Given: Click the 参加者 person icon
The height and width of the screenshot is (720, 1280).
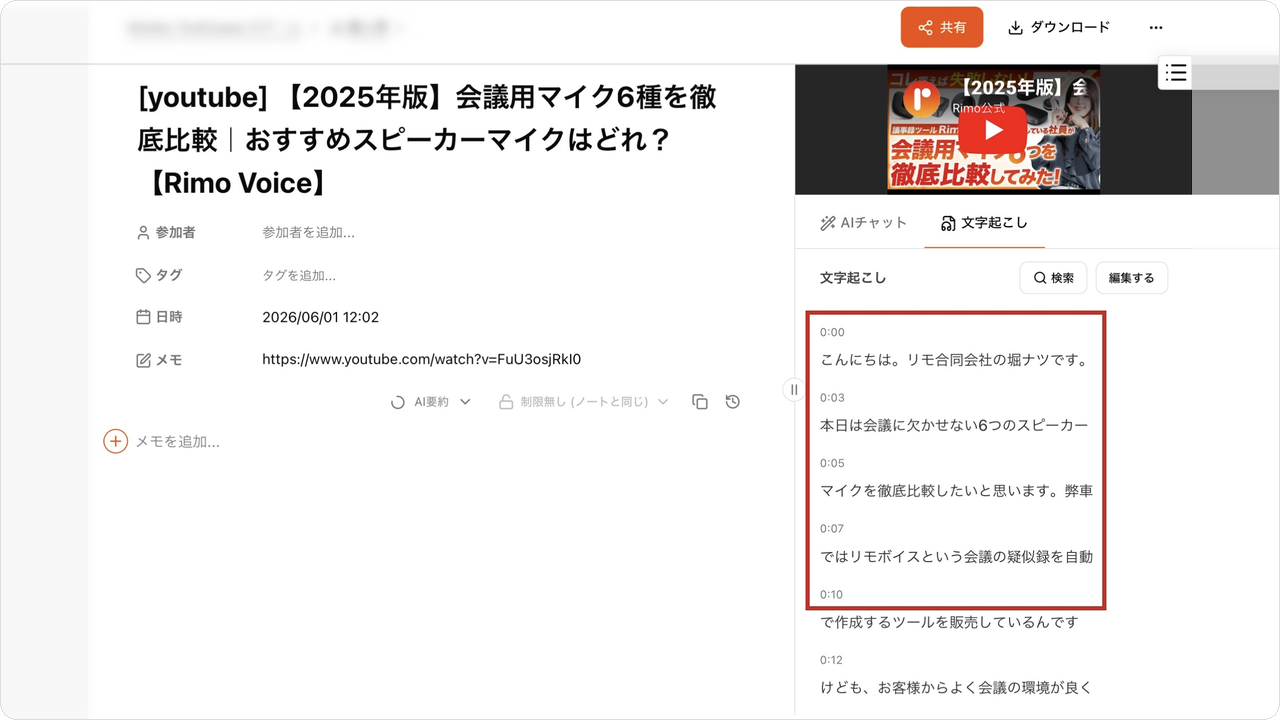Looking at the screenshot, I should pos(143,232).
